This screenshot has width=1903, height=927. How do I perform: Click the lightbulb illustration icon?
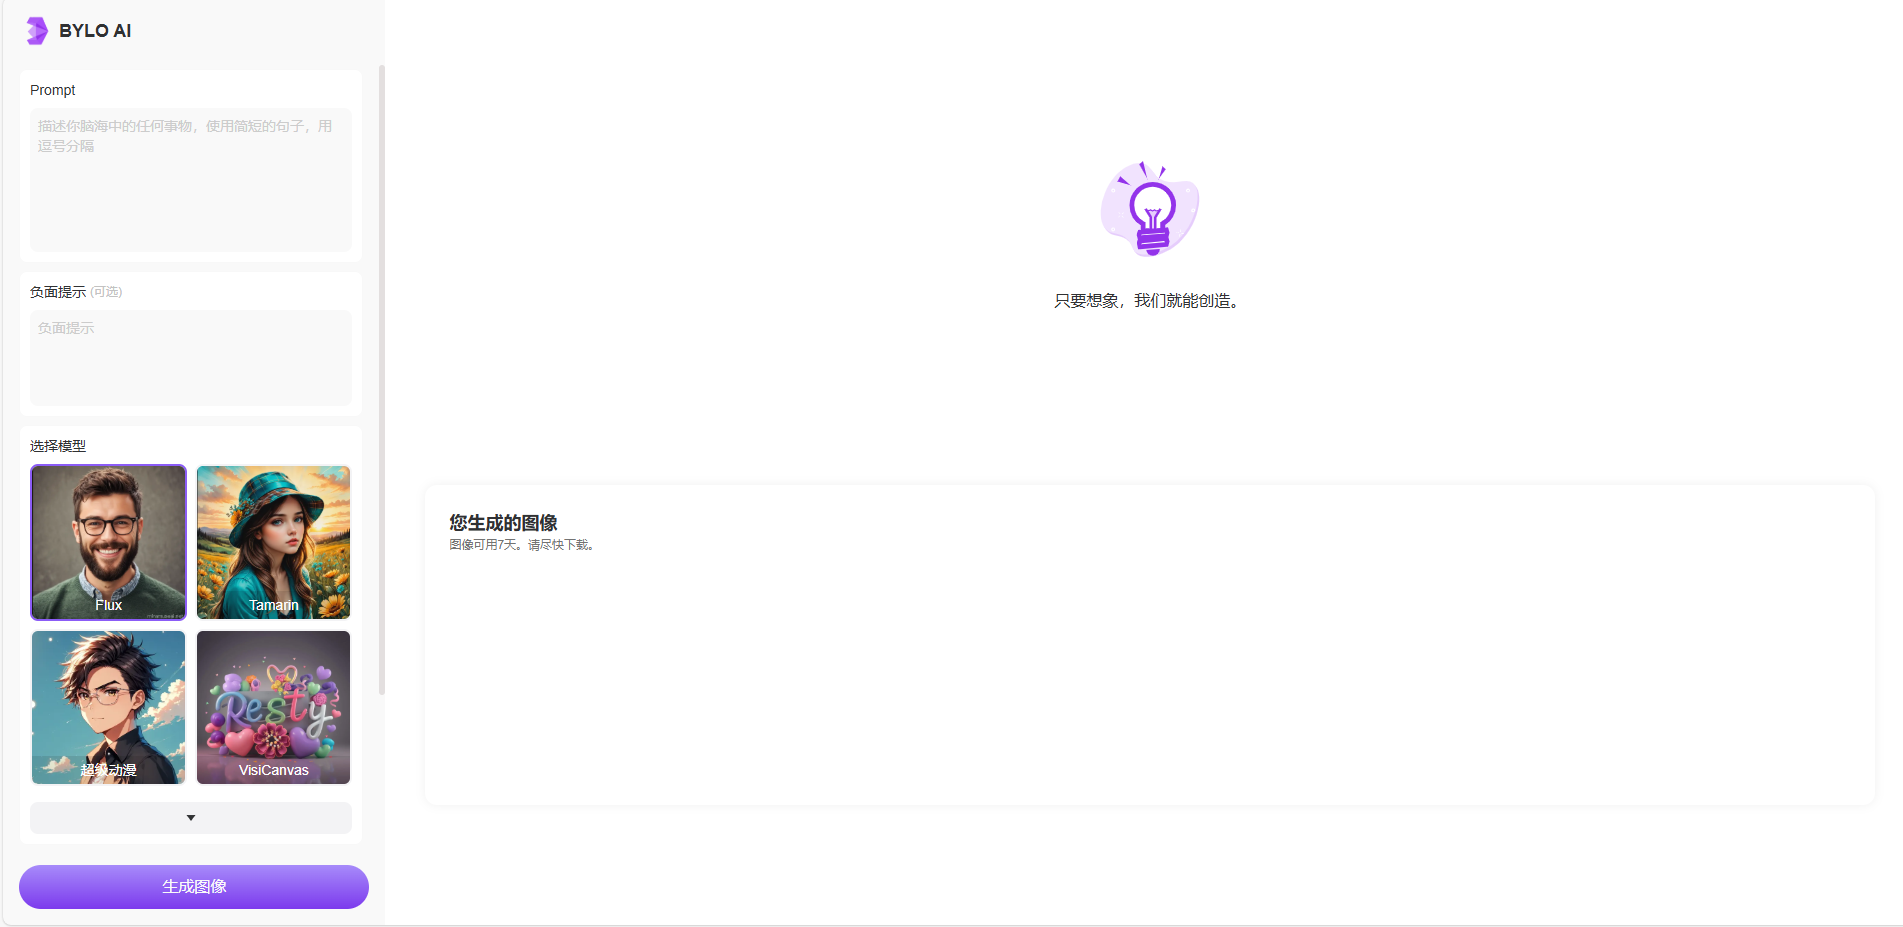pyautogui.click(x=1150, y=209)
